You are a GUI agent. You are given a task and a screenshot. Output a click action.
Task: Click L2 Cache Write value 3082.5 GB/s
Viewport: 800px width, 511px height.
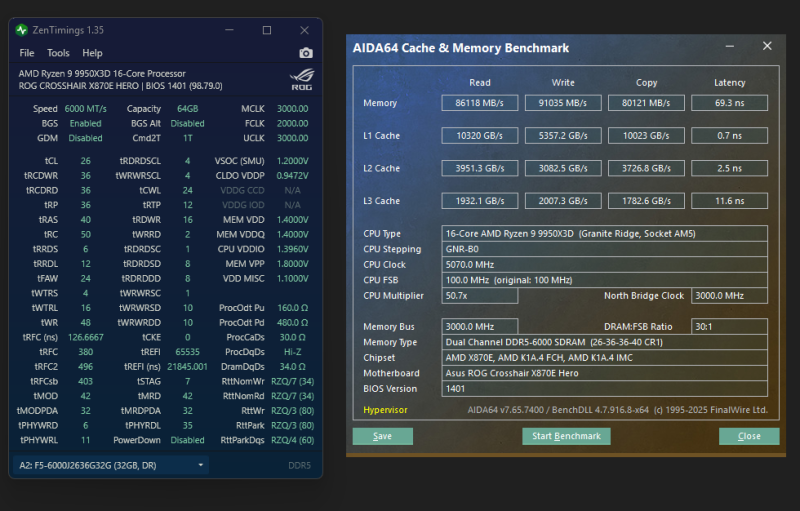tap(563, 168)
